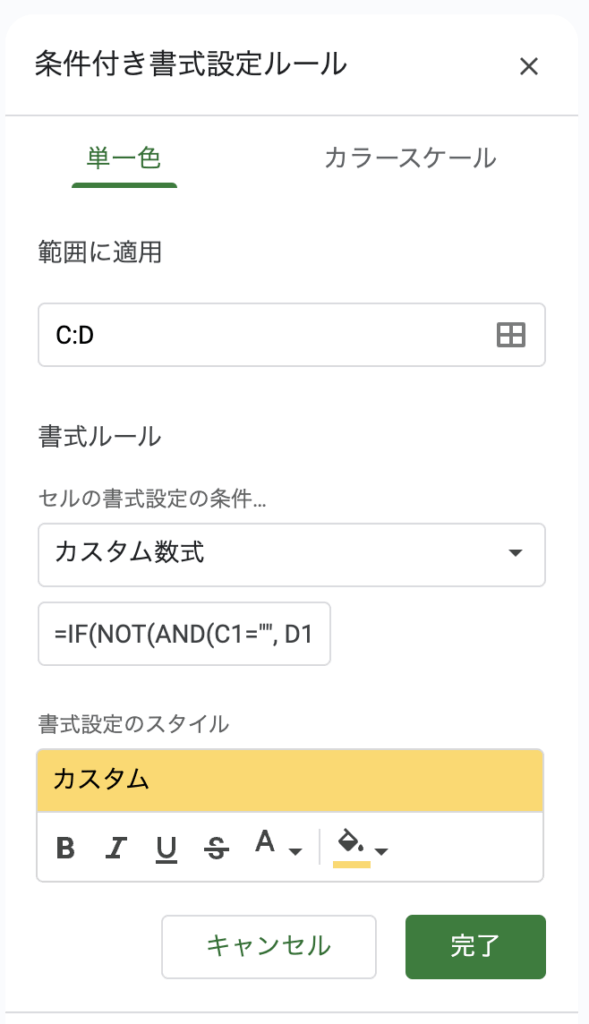
Task: Close the conditional format rules panel
Action: coord(528,66)
